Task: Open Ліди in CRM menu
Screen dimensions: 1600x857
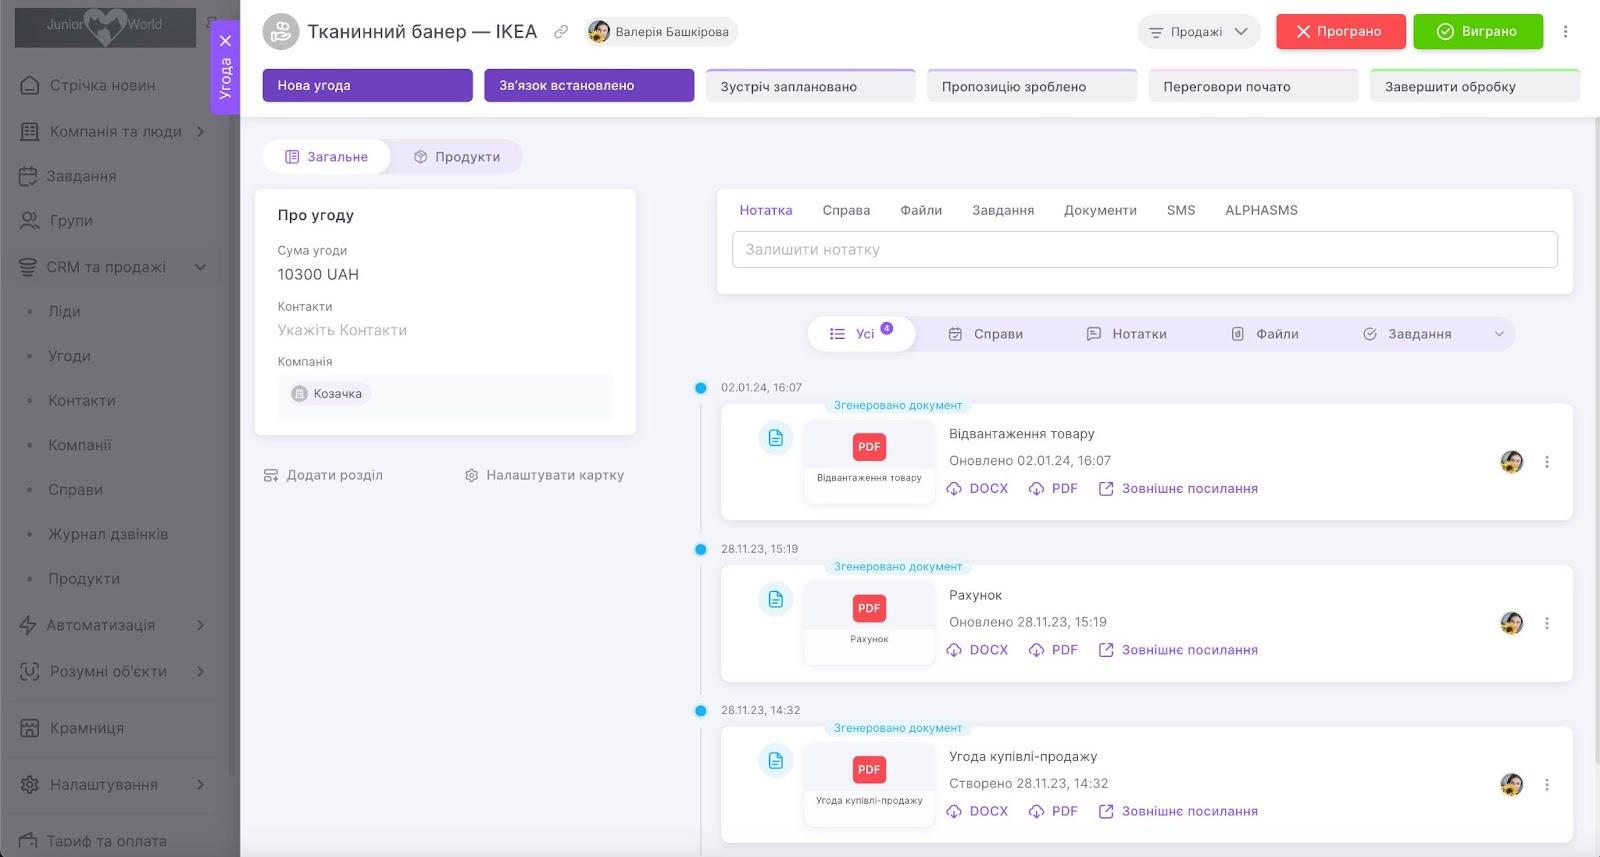Action: click(64, 311)
